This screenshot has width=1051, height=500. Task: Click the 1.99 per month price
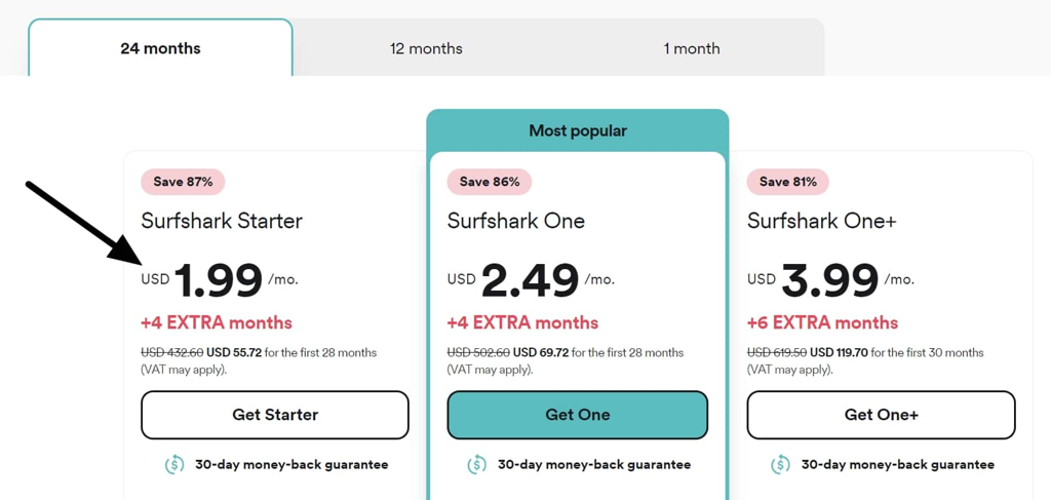click(x=218, y=281)
